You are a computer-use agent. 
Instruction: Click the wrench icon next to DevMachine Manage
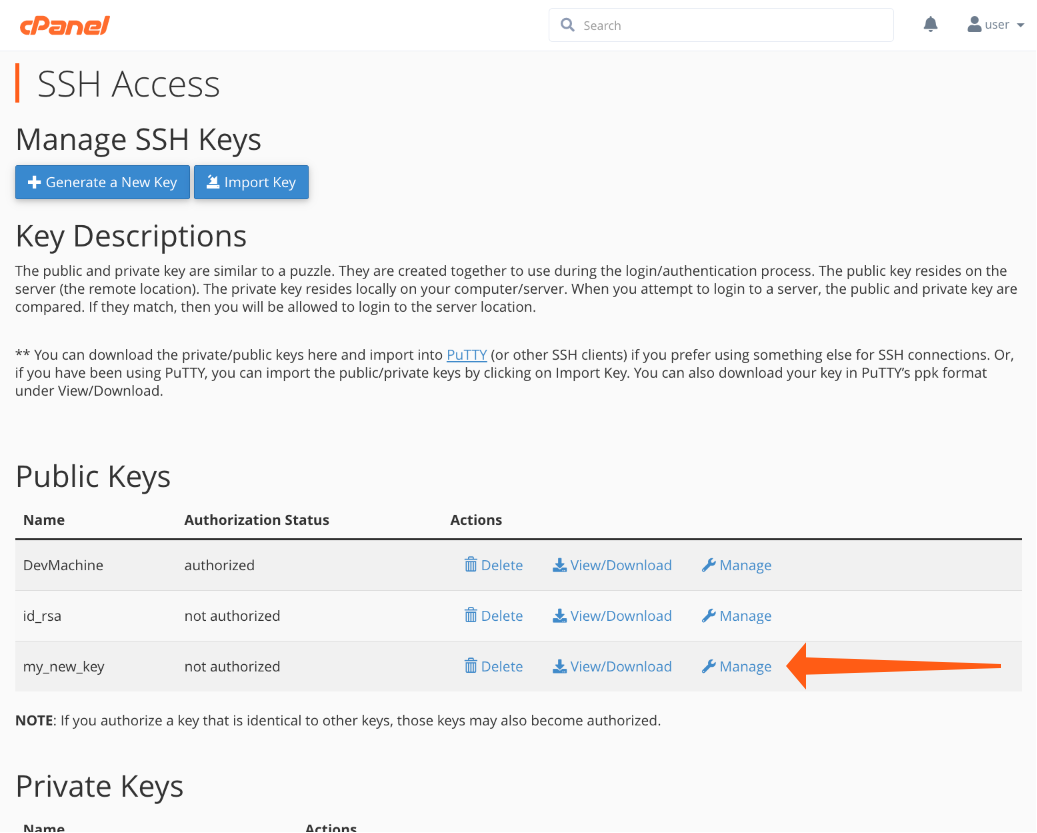[709, 565]
